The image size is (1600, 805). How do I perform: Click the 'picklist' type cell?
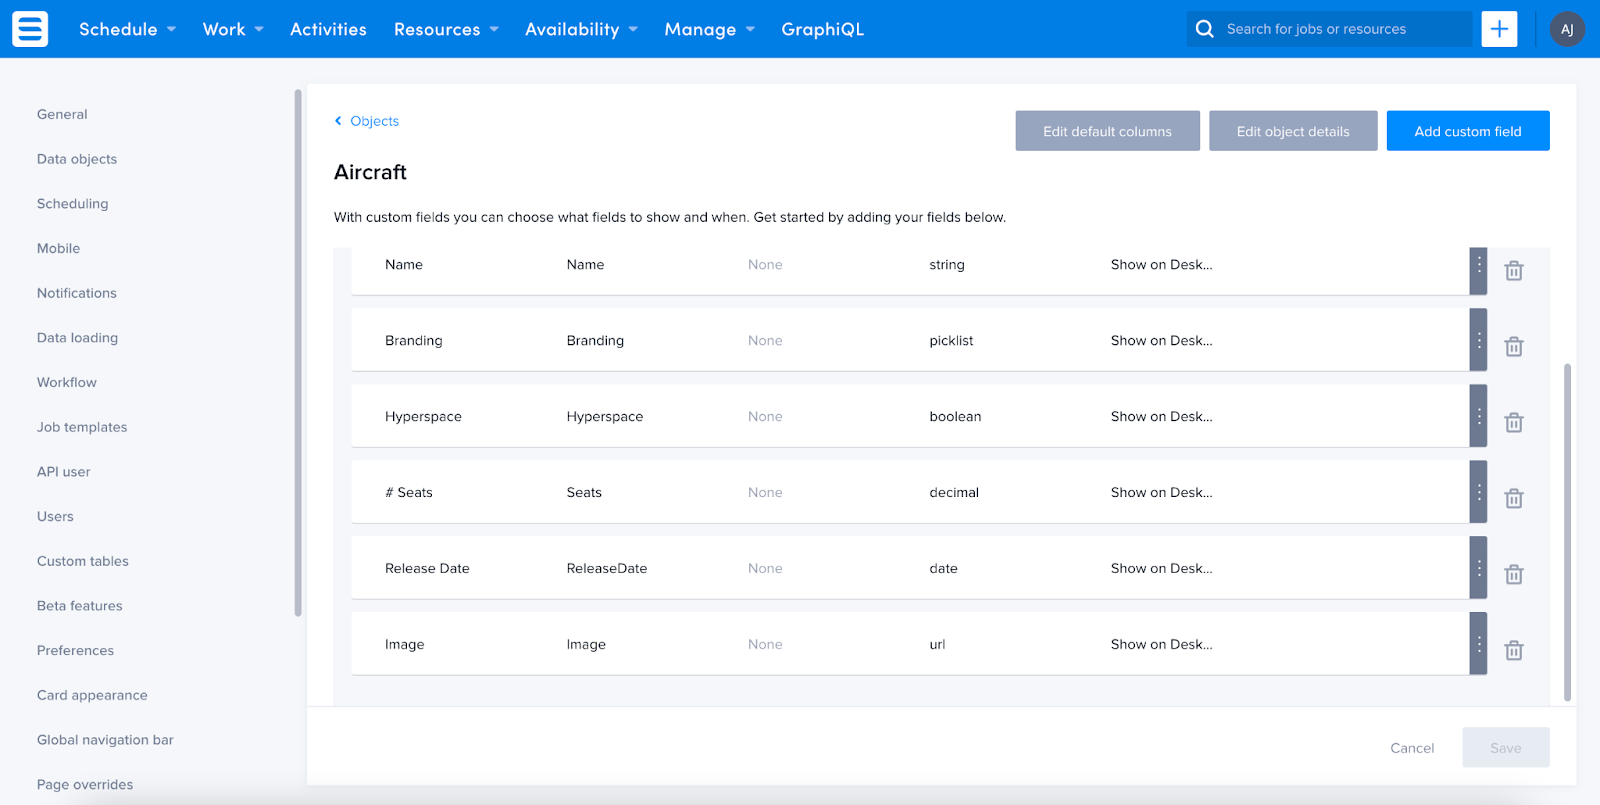pyautogui.click(x=951, y=341)
